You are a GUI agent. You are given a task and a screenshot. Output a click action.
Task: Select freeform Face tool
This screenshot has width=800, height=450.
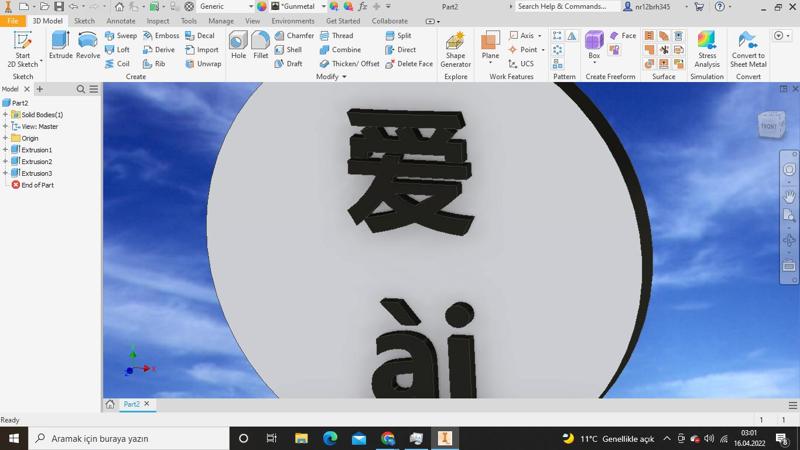coord(623,36)
